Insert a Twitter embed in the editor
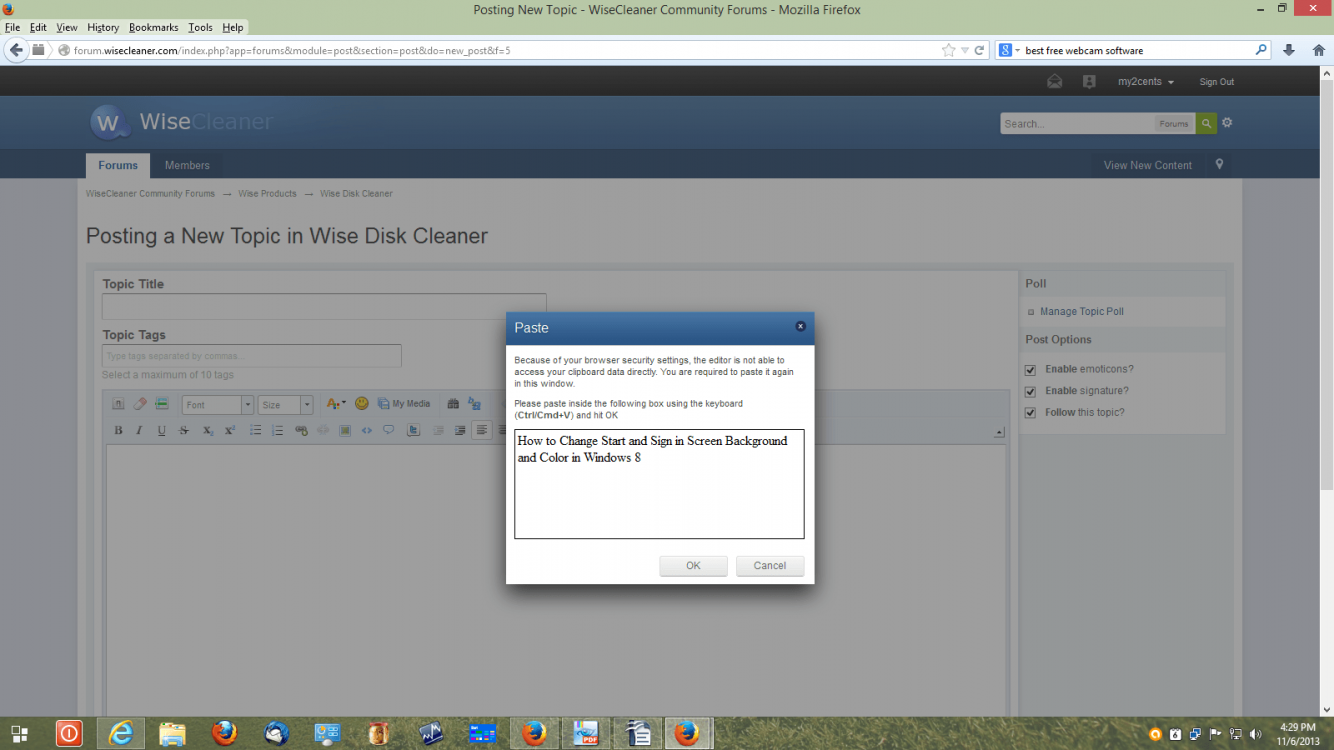The height and width of the screenshot is (750, 1334). pos(413,430)
